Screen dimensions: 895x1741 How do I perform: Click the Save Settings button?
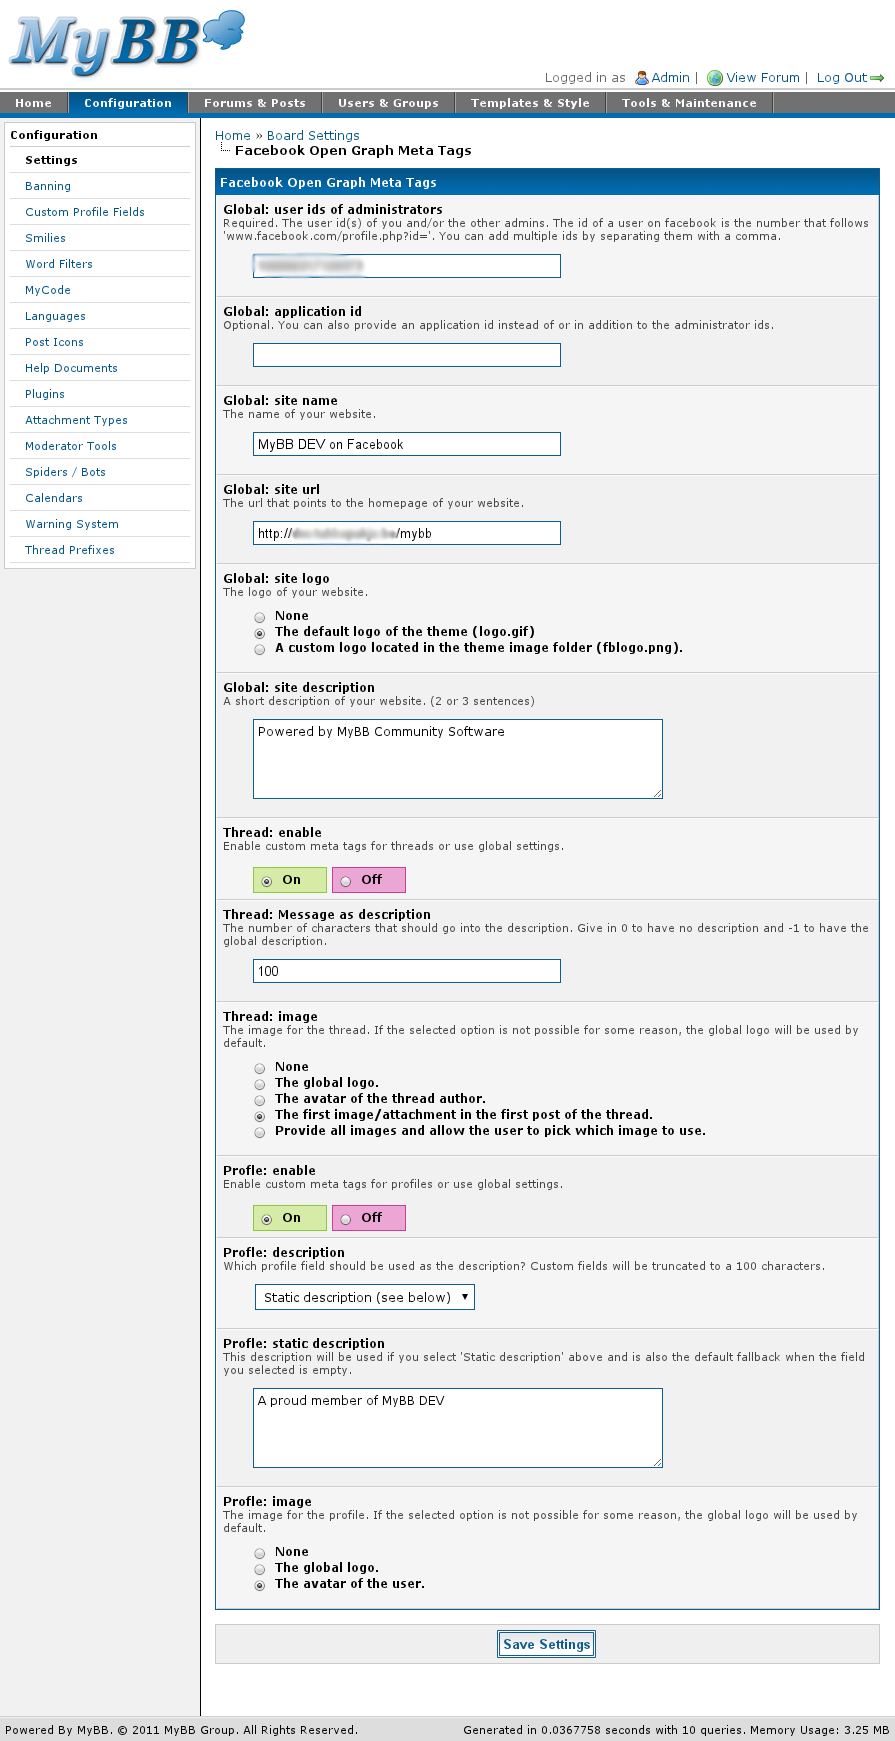[547, 1644]
